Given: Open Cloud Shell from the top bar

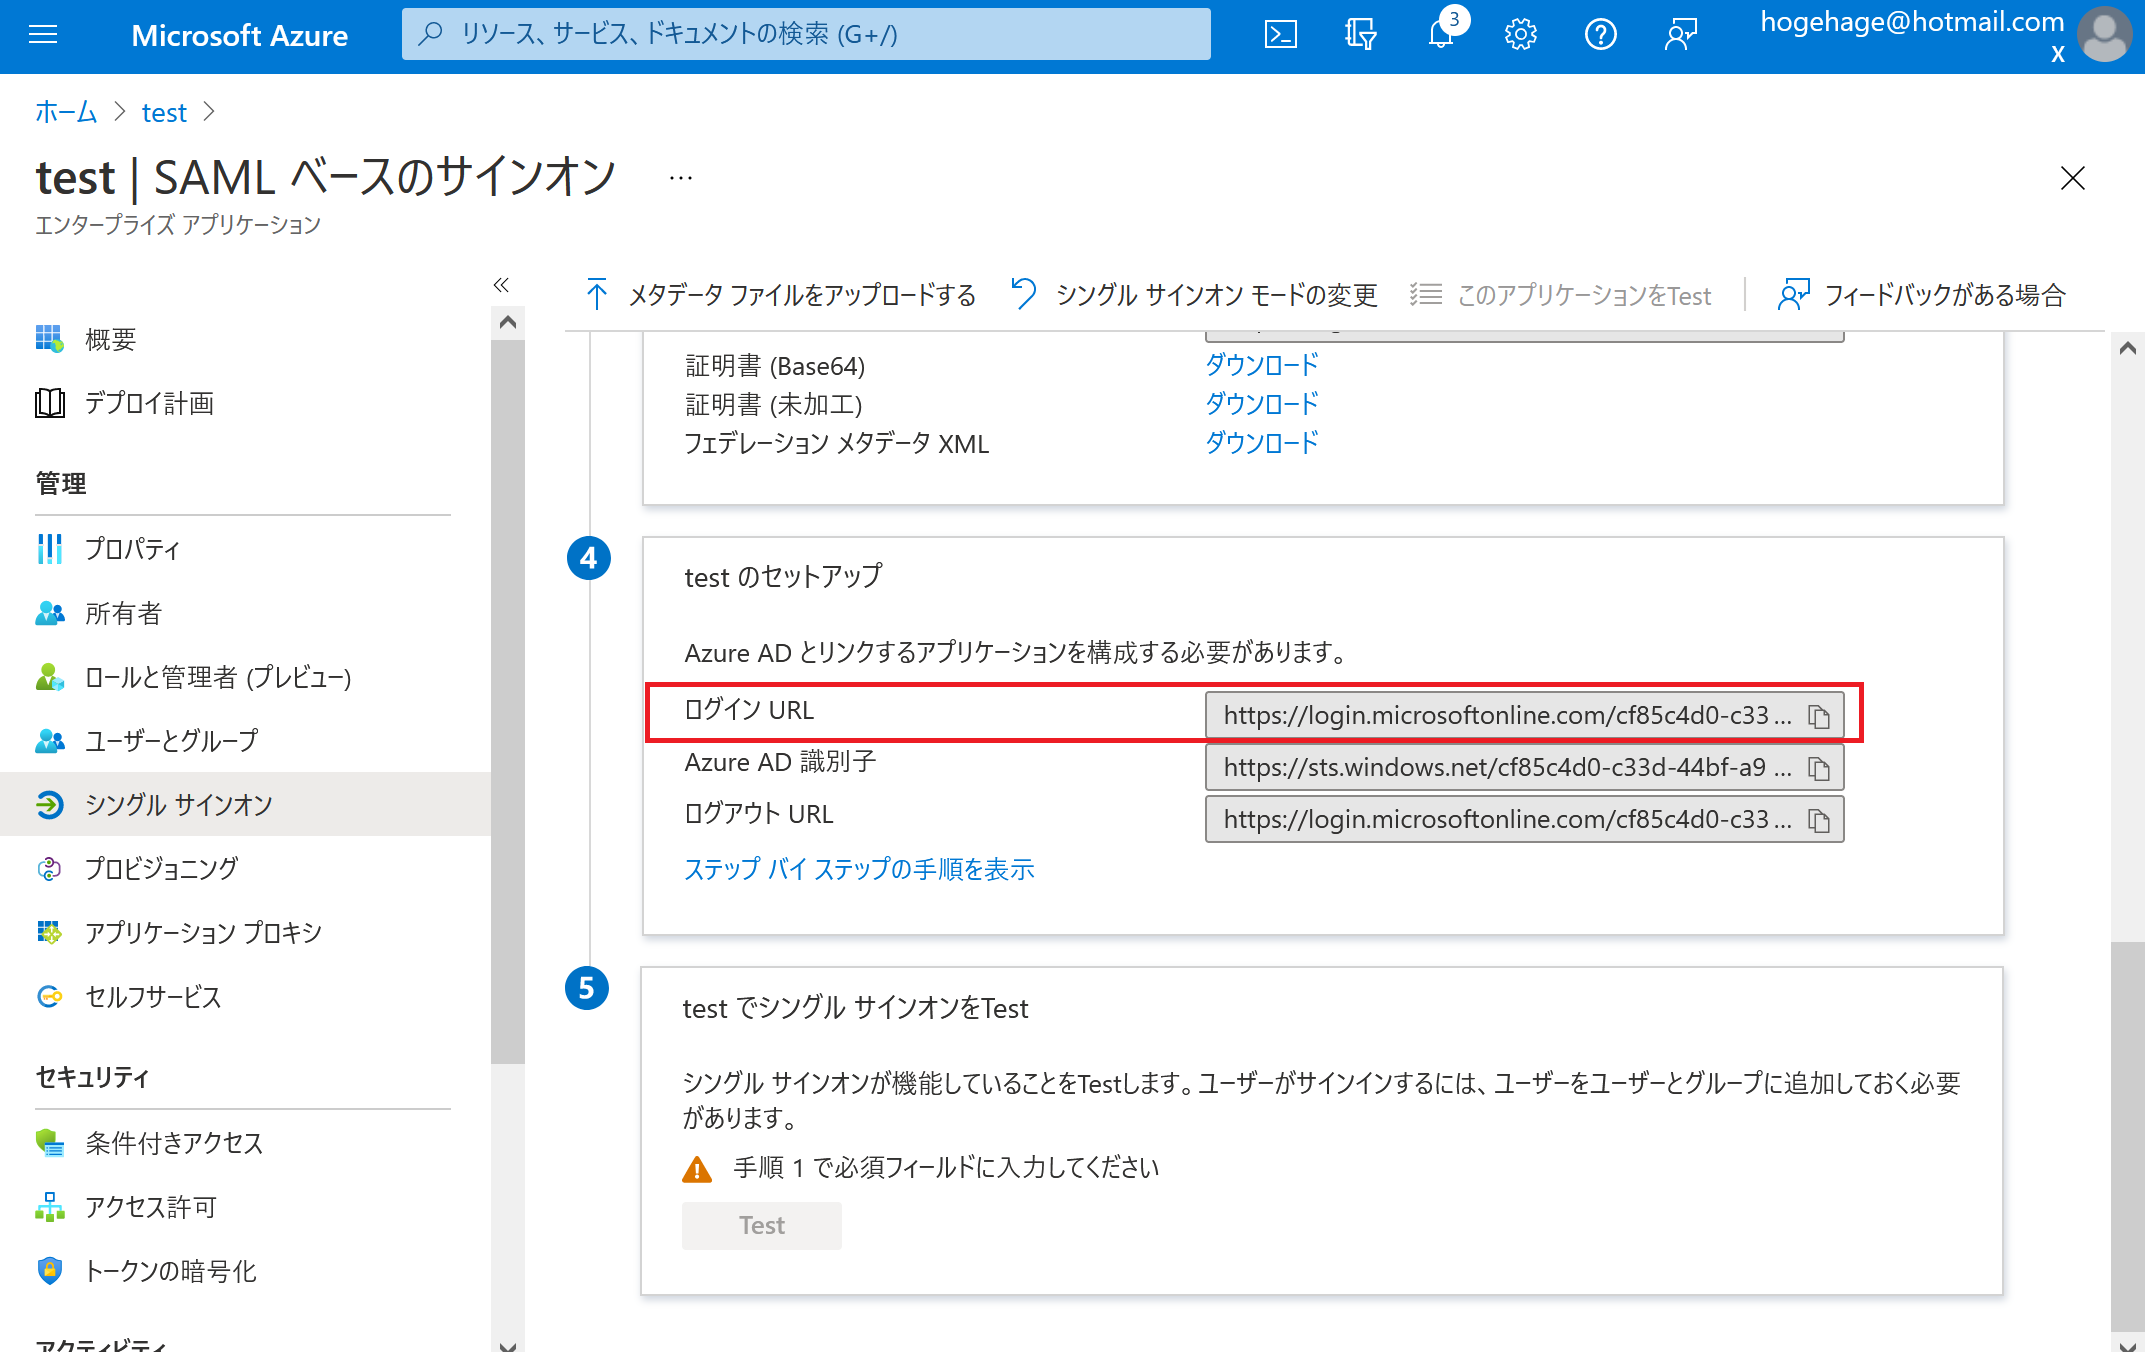Looking at the screenshot, I should (1280, 35).
